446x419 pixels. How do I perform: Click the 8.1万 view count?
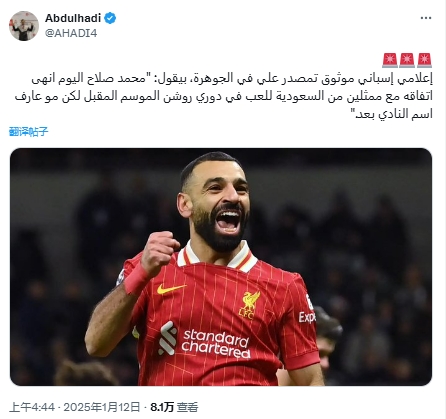point(162,407)
